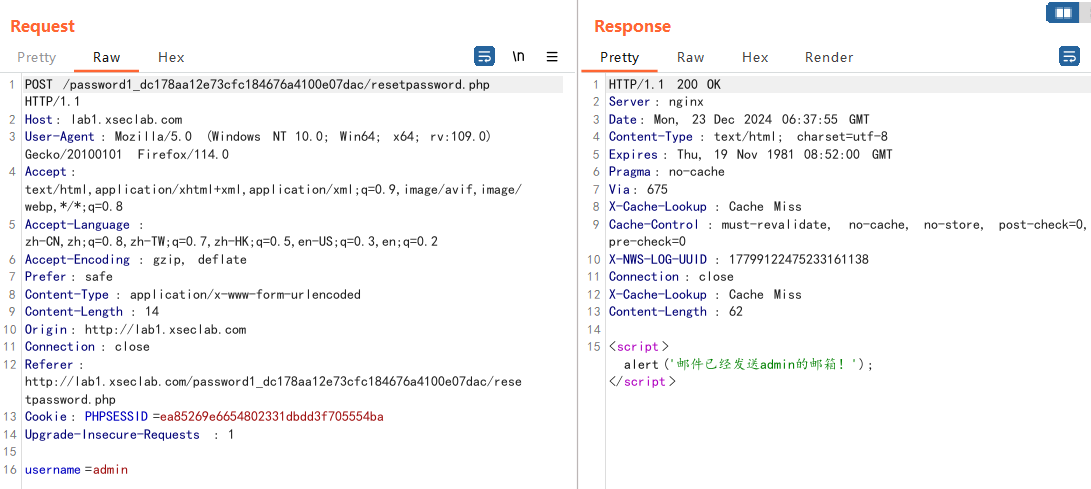Viewport: 1091px width, 489px height.
Task: Click the Referer URL in the request
Action: (272, 381)
